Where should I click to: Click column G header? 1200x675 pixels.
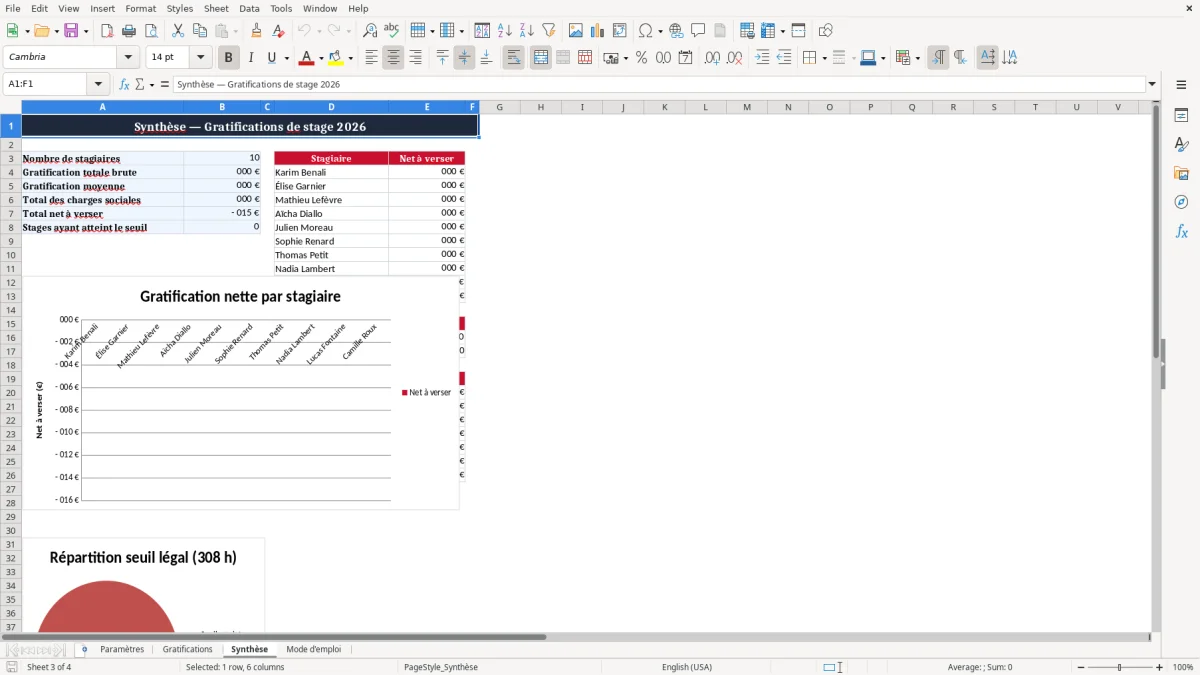(499, 107)
